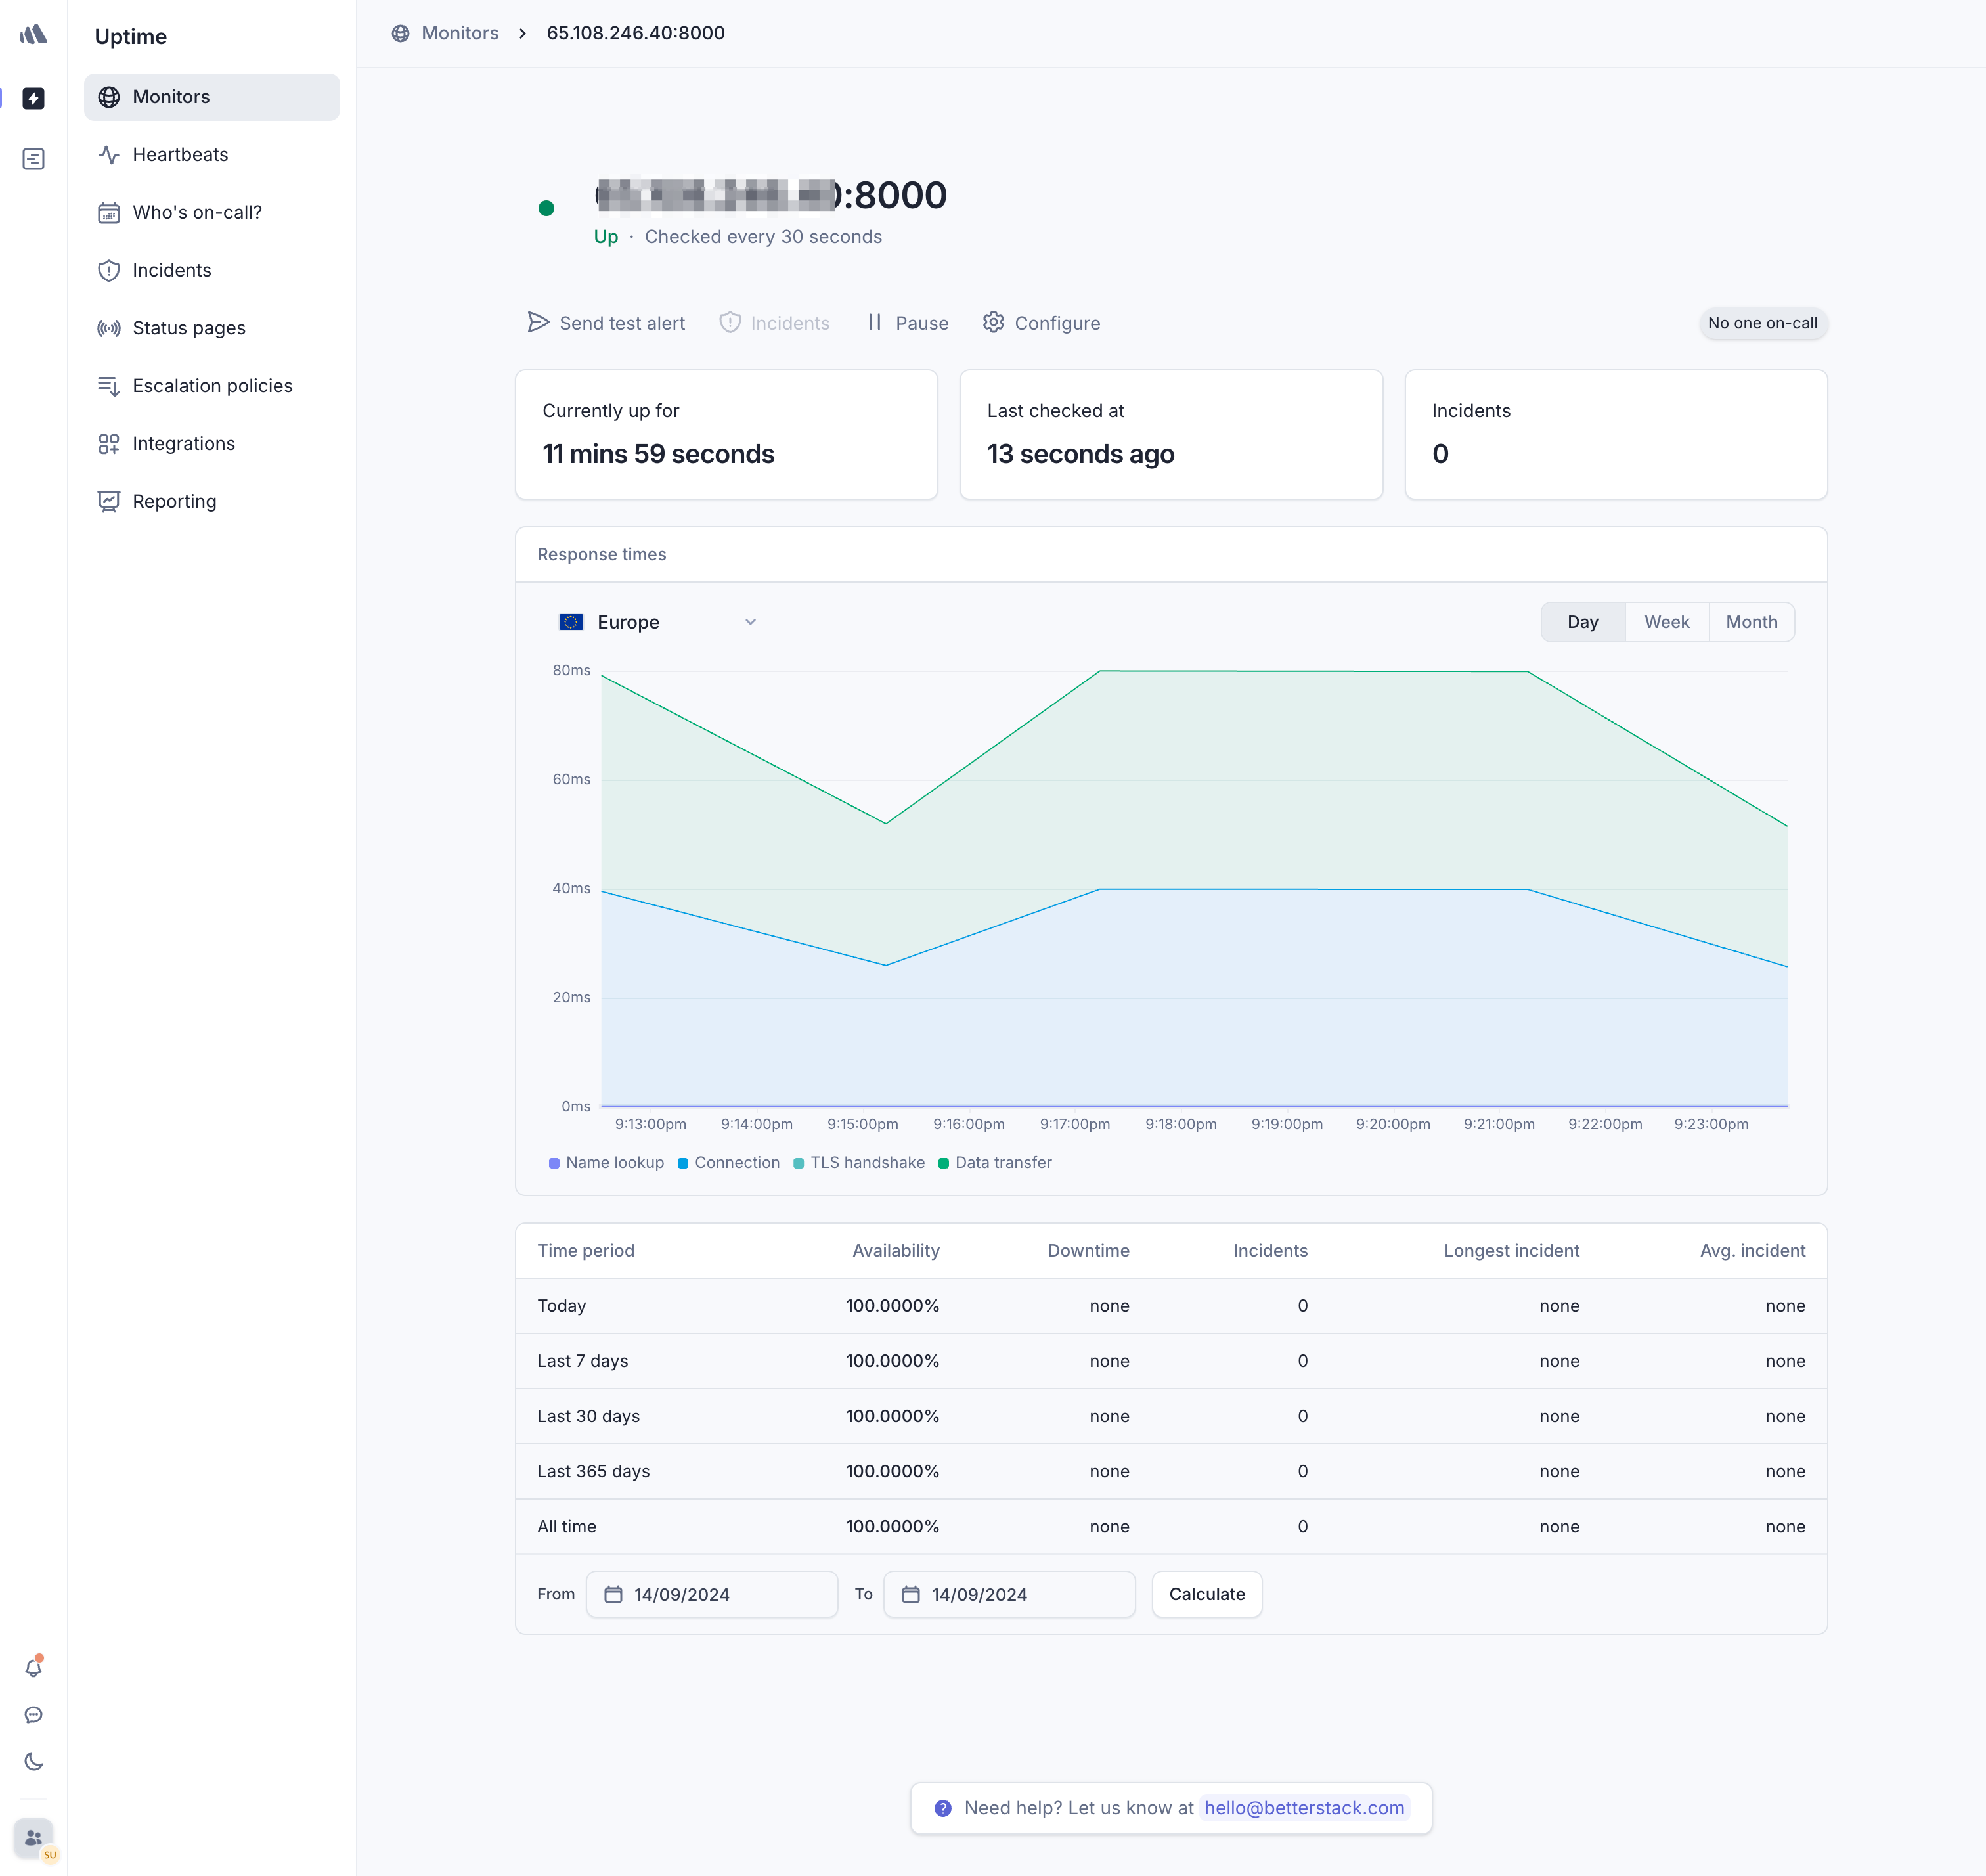This screenshot has width=1986, height=1876.
Task: Open Status pages from the sidebar
Action: click(x=188, y=327)
